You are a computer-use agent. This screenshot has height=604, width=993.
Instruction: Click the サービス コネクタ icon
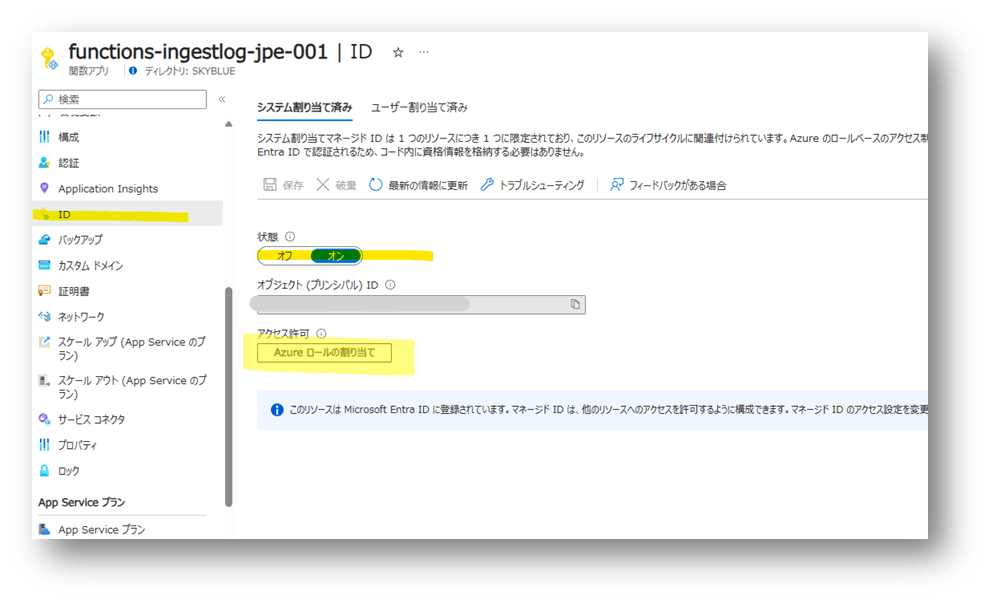click(x=44, y=419)
